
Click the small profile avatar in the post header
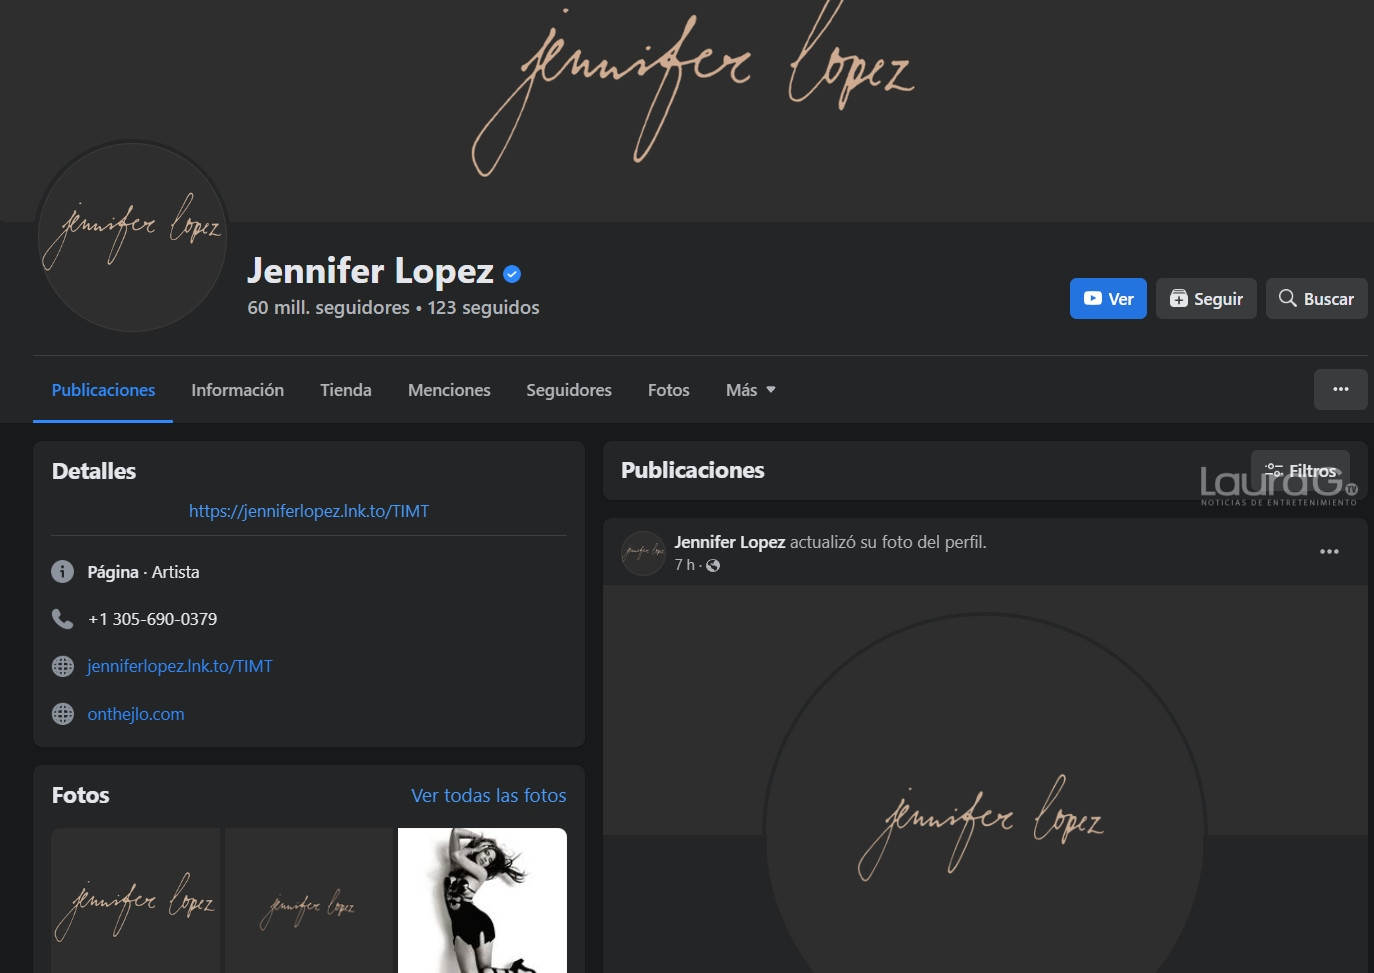[643, 553]
